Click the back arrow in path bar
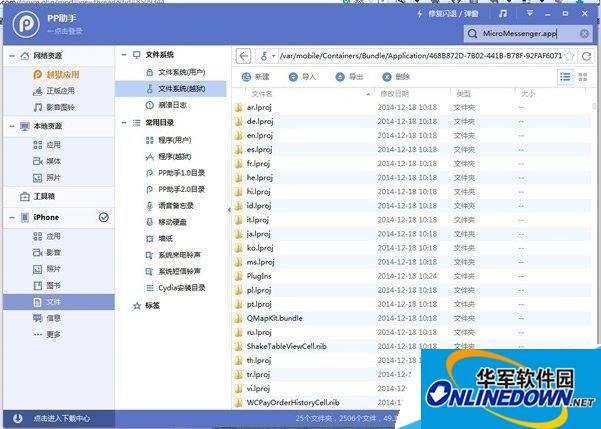601x429 pixels. pos(244,55)
